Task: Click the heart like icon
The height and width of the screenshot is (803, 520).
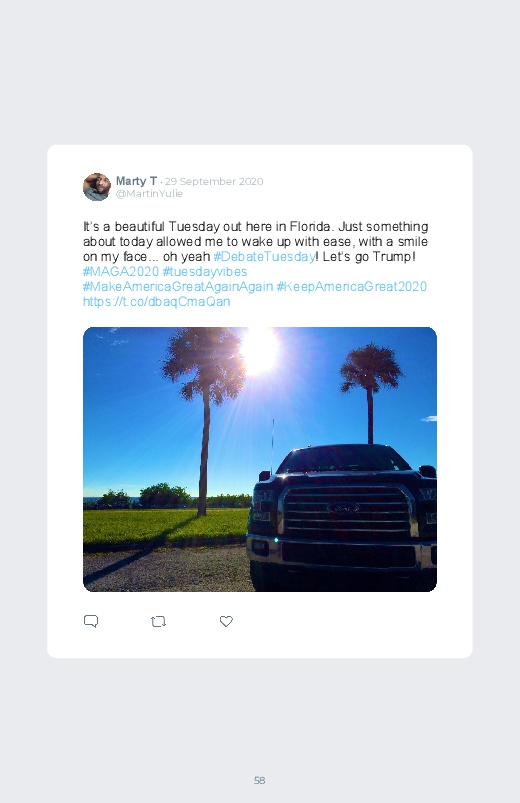Action: (x=226, y=621)
